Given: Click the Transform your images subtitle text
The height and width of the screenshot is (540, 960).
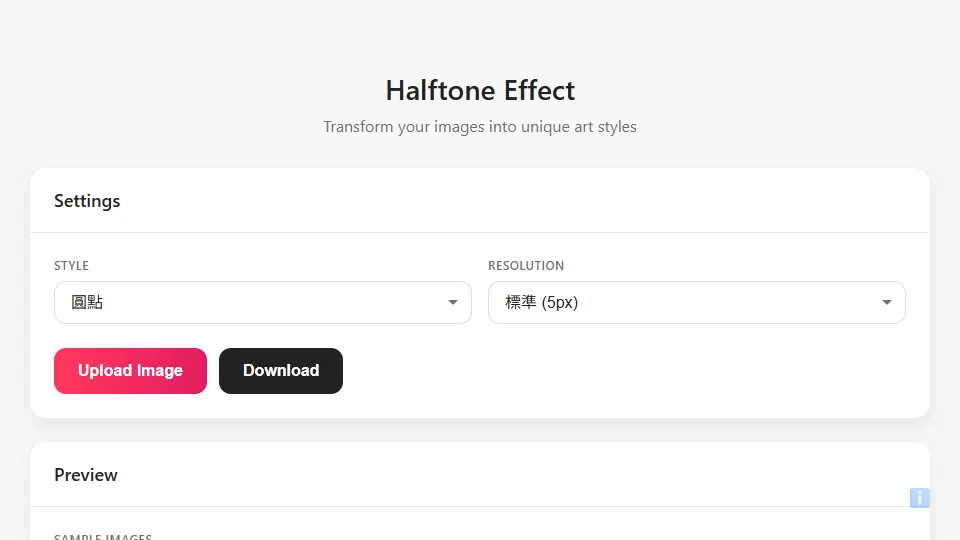Looking at the screenshot, I should click(x=480, y=127).
